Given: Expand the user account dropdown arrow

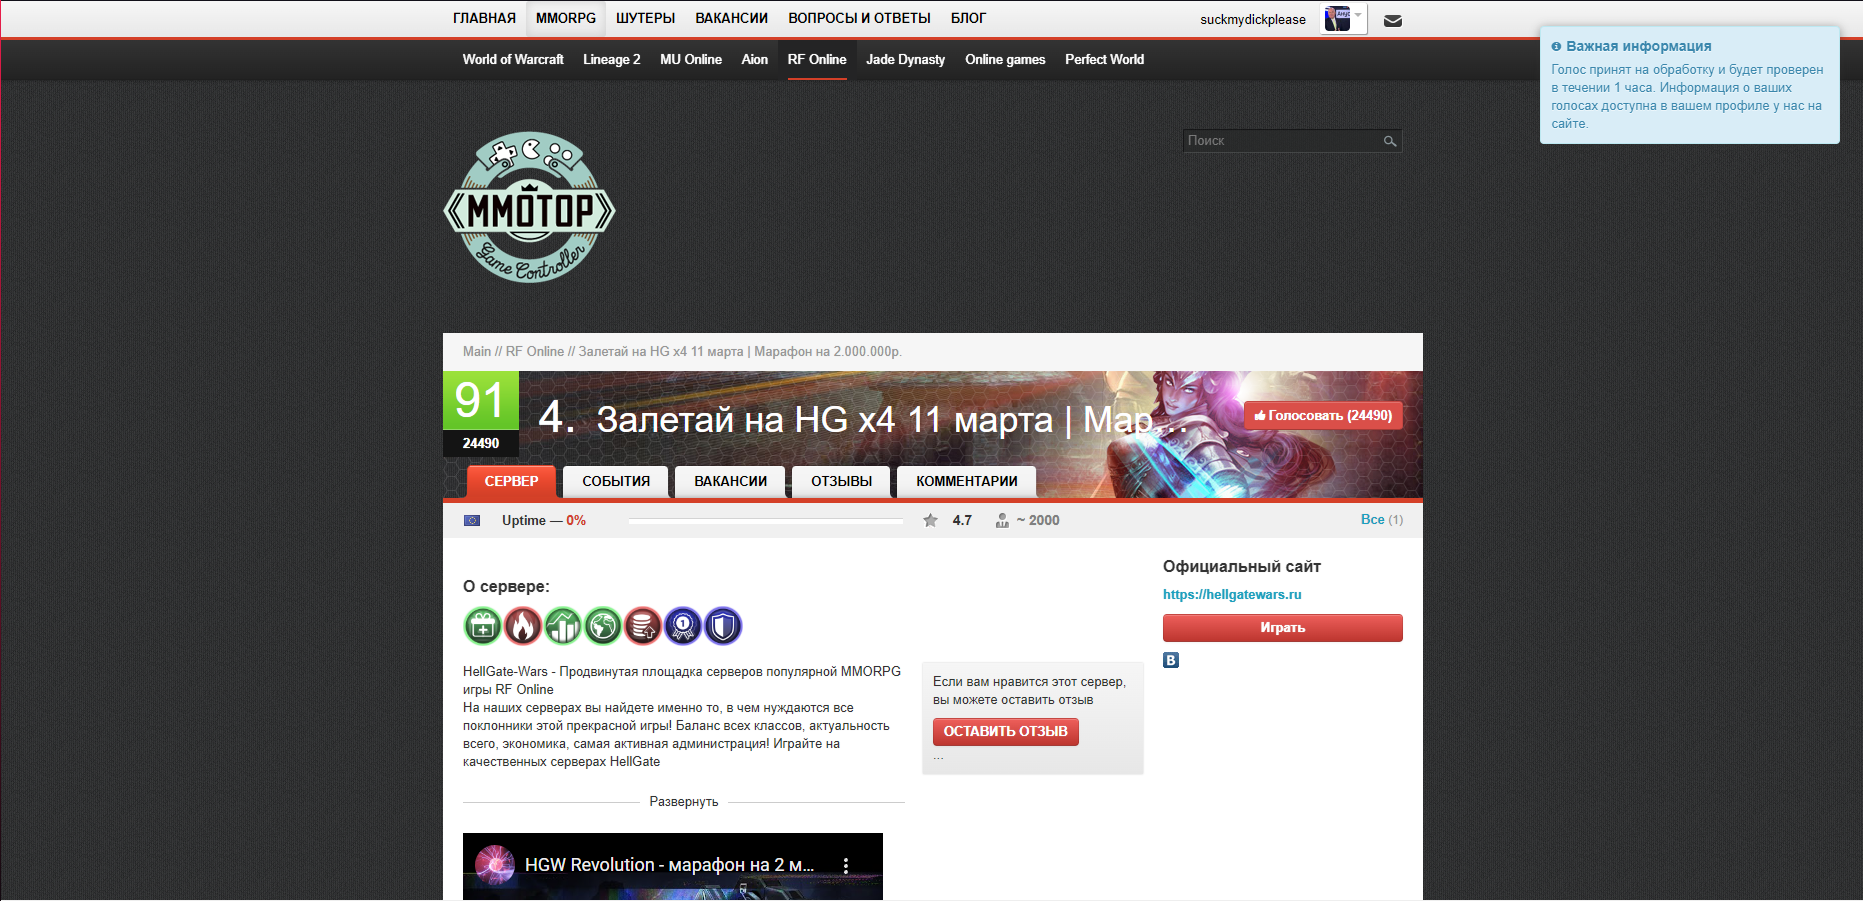Looking at the screenshot, I should point(1358,15).
